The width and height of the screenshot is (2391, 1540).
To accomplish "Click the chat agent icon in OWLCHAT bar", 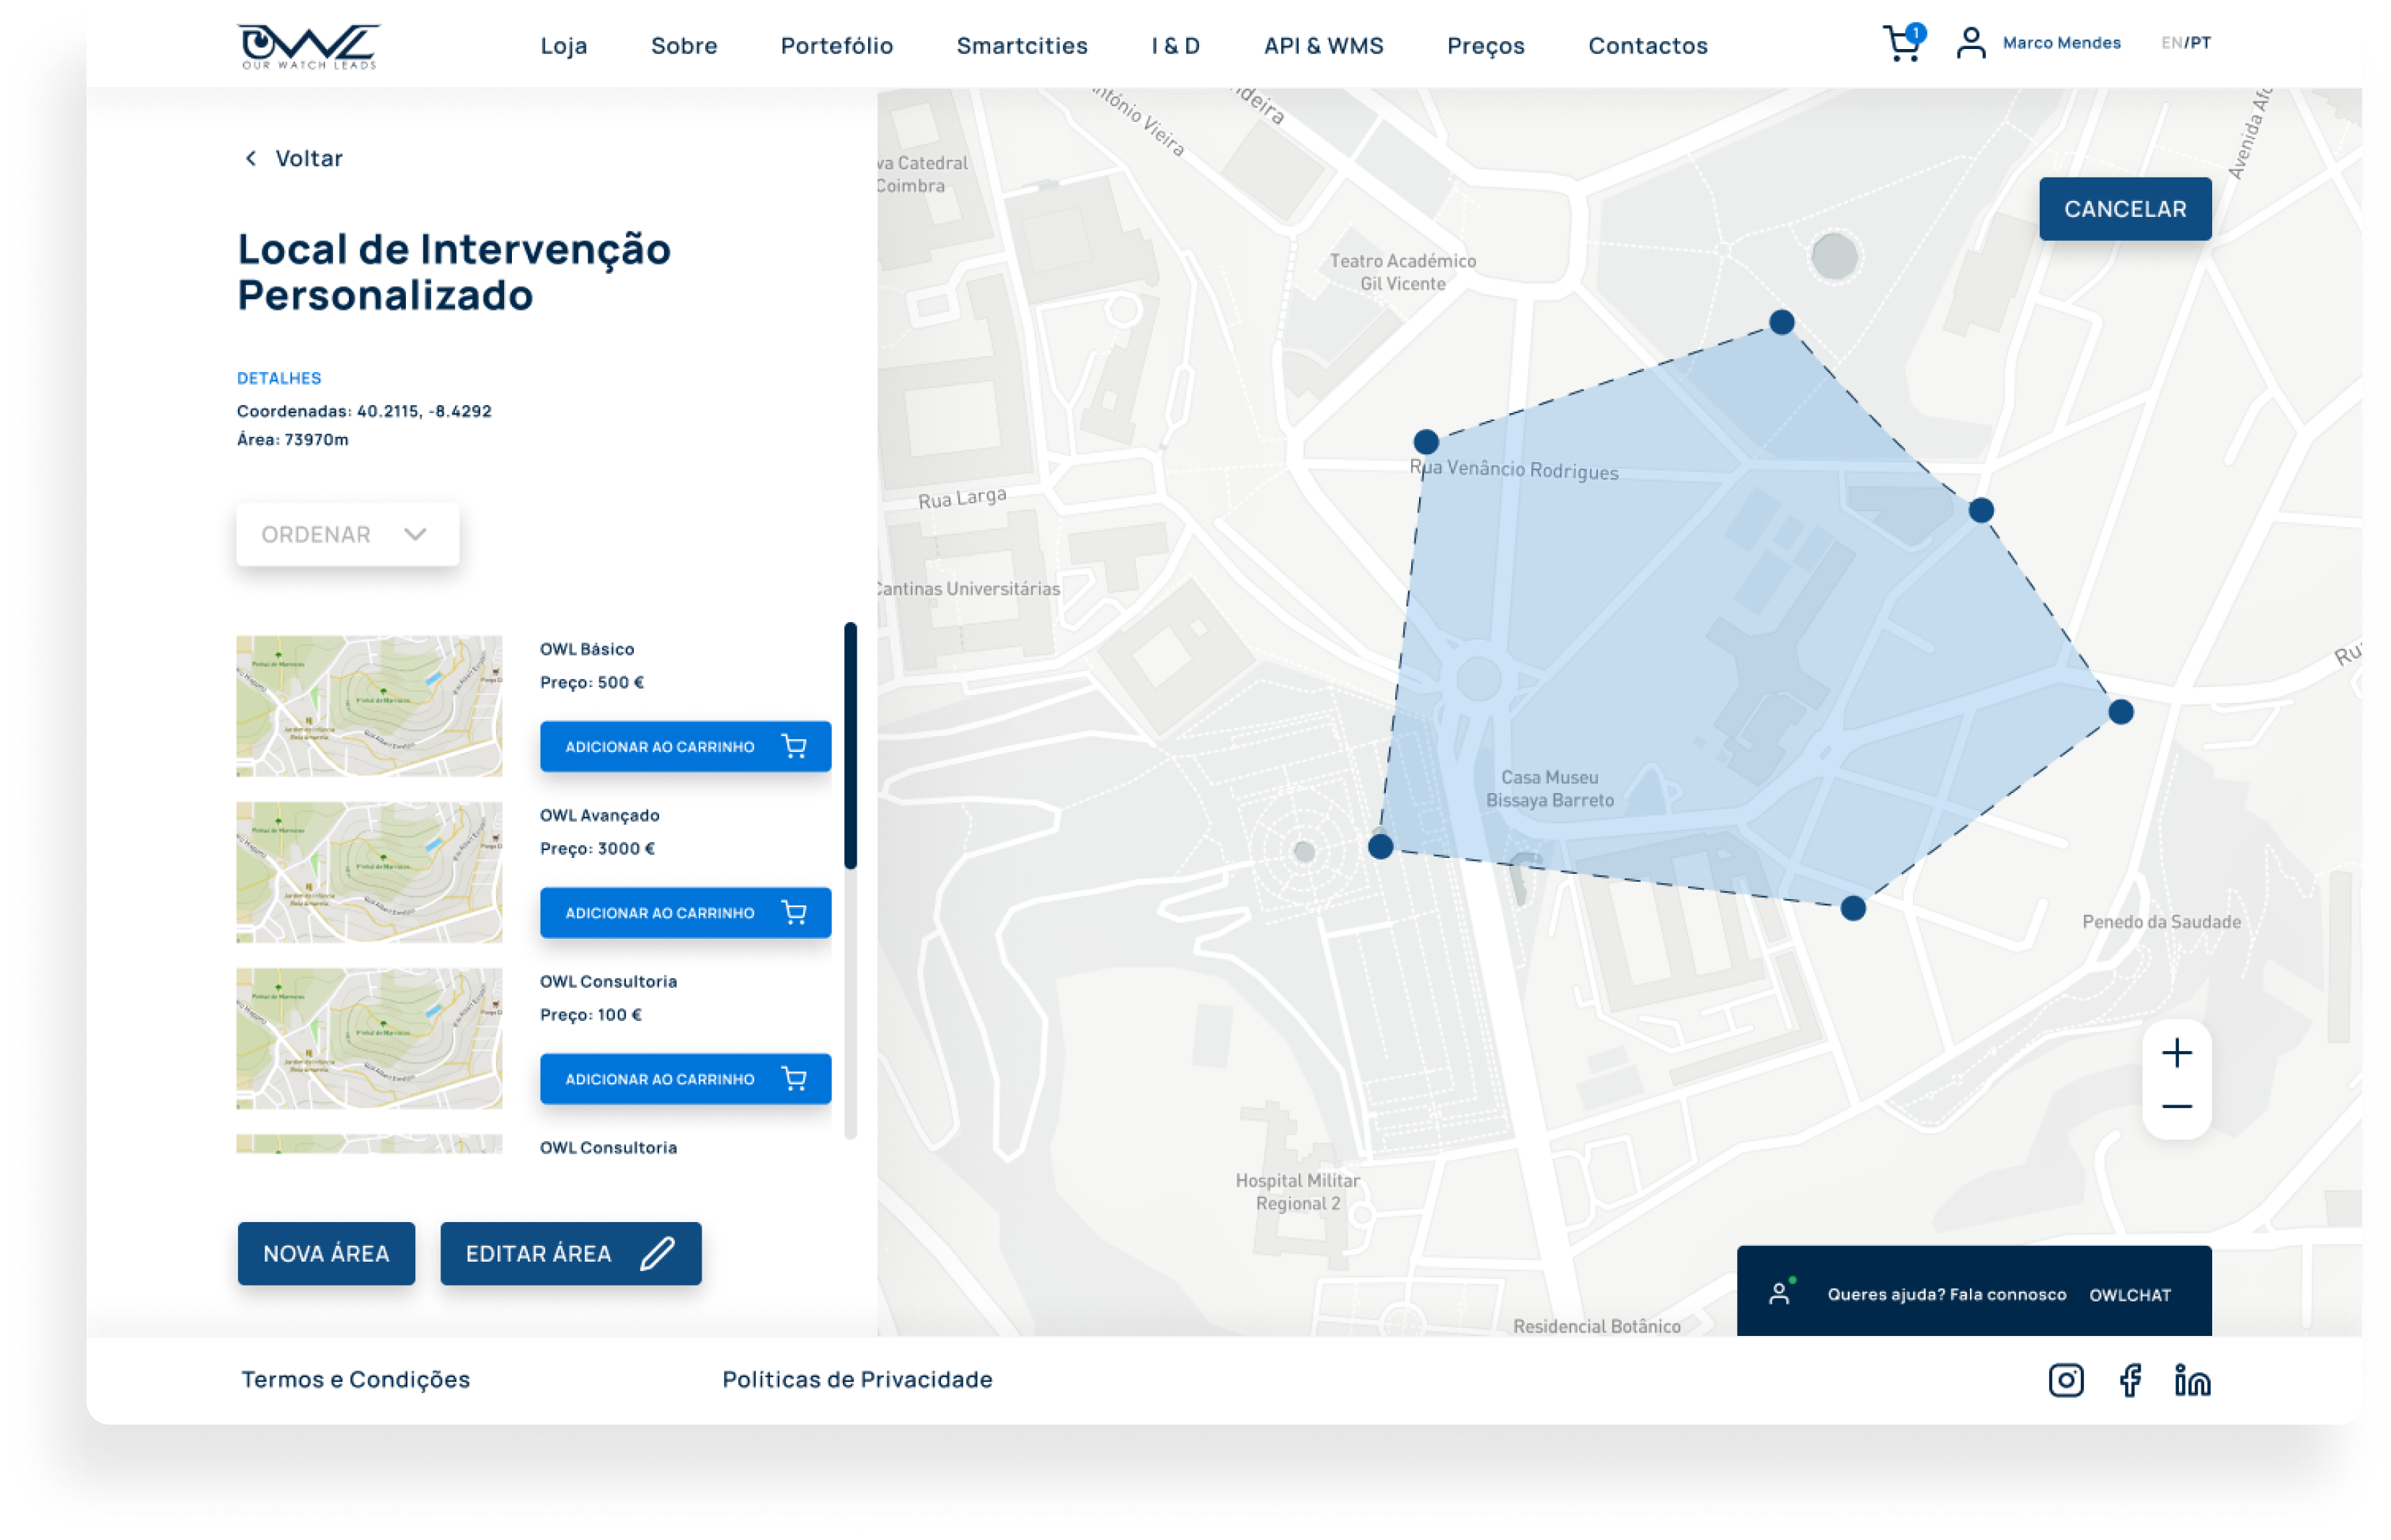I will tap(1780, 1292).
